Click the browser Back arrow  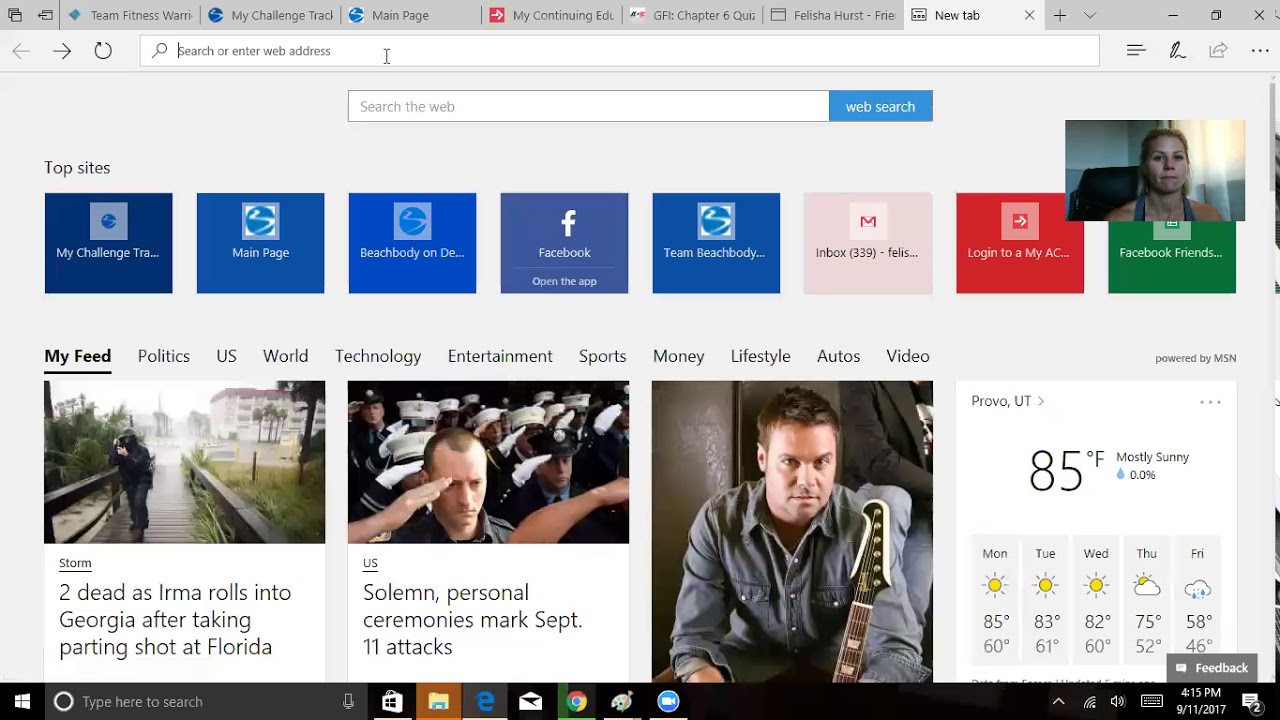click(x=21, y=51)
